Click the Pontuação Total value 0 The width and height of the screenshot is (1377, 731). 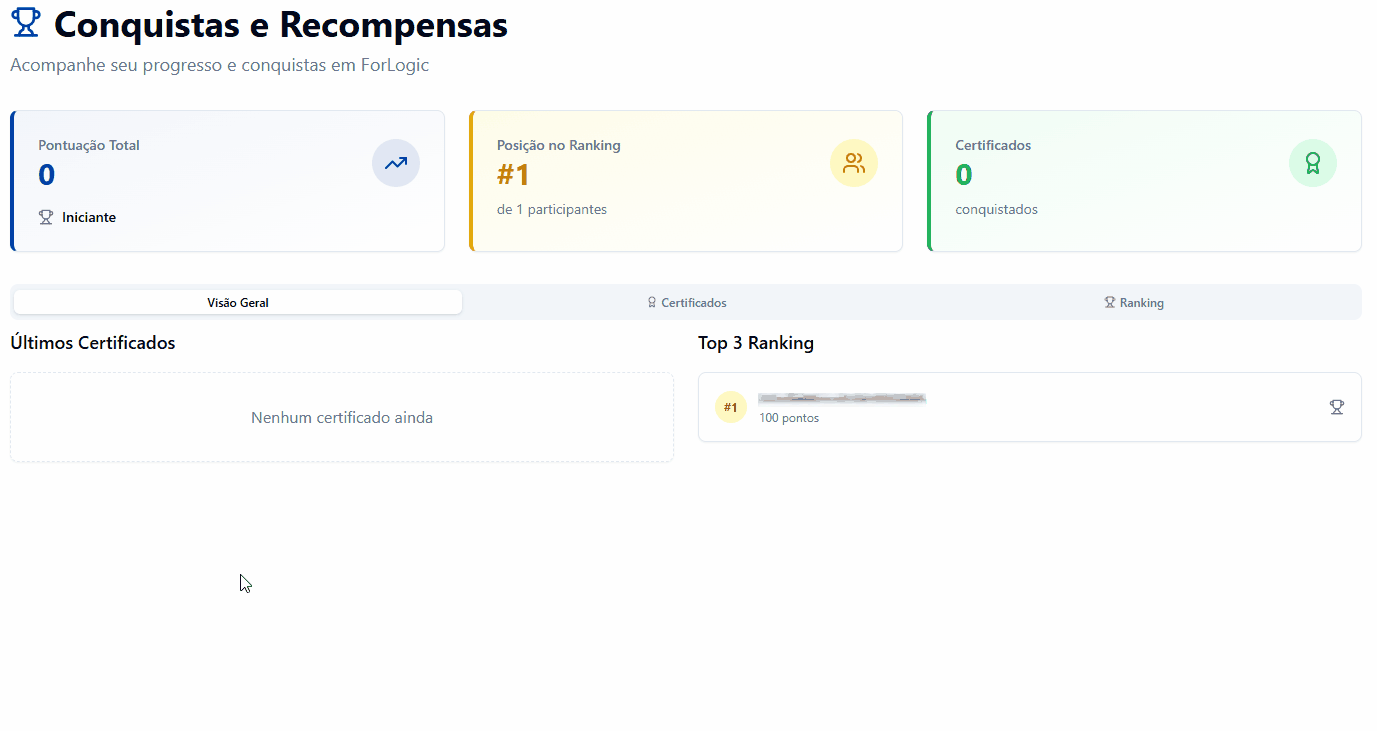click(x=47, y=175)
